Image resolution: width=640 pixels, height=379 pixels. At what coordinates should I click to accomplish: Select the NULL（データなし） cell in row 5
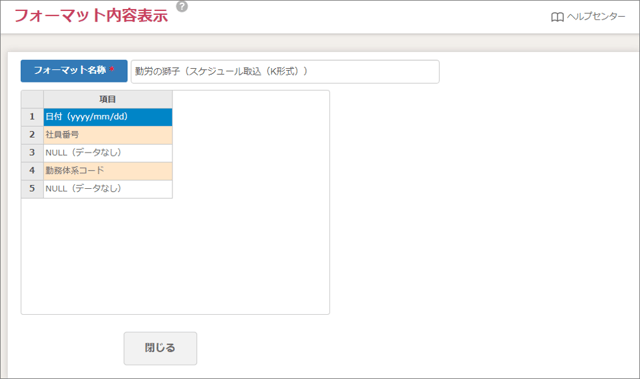tap(108, 189)
